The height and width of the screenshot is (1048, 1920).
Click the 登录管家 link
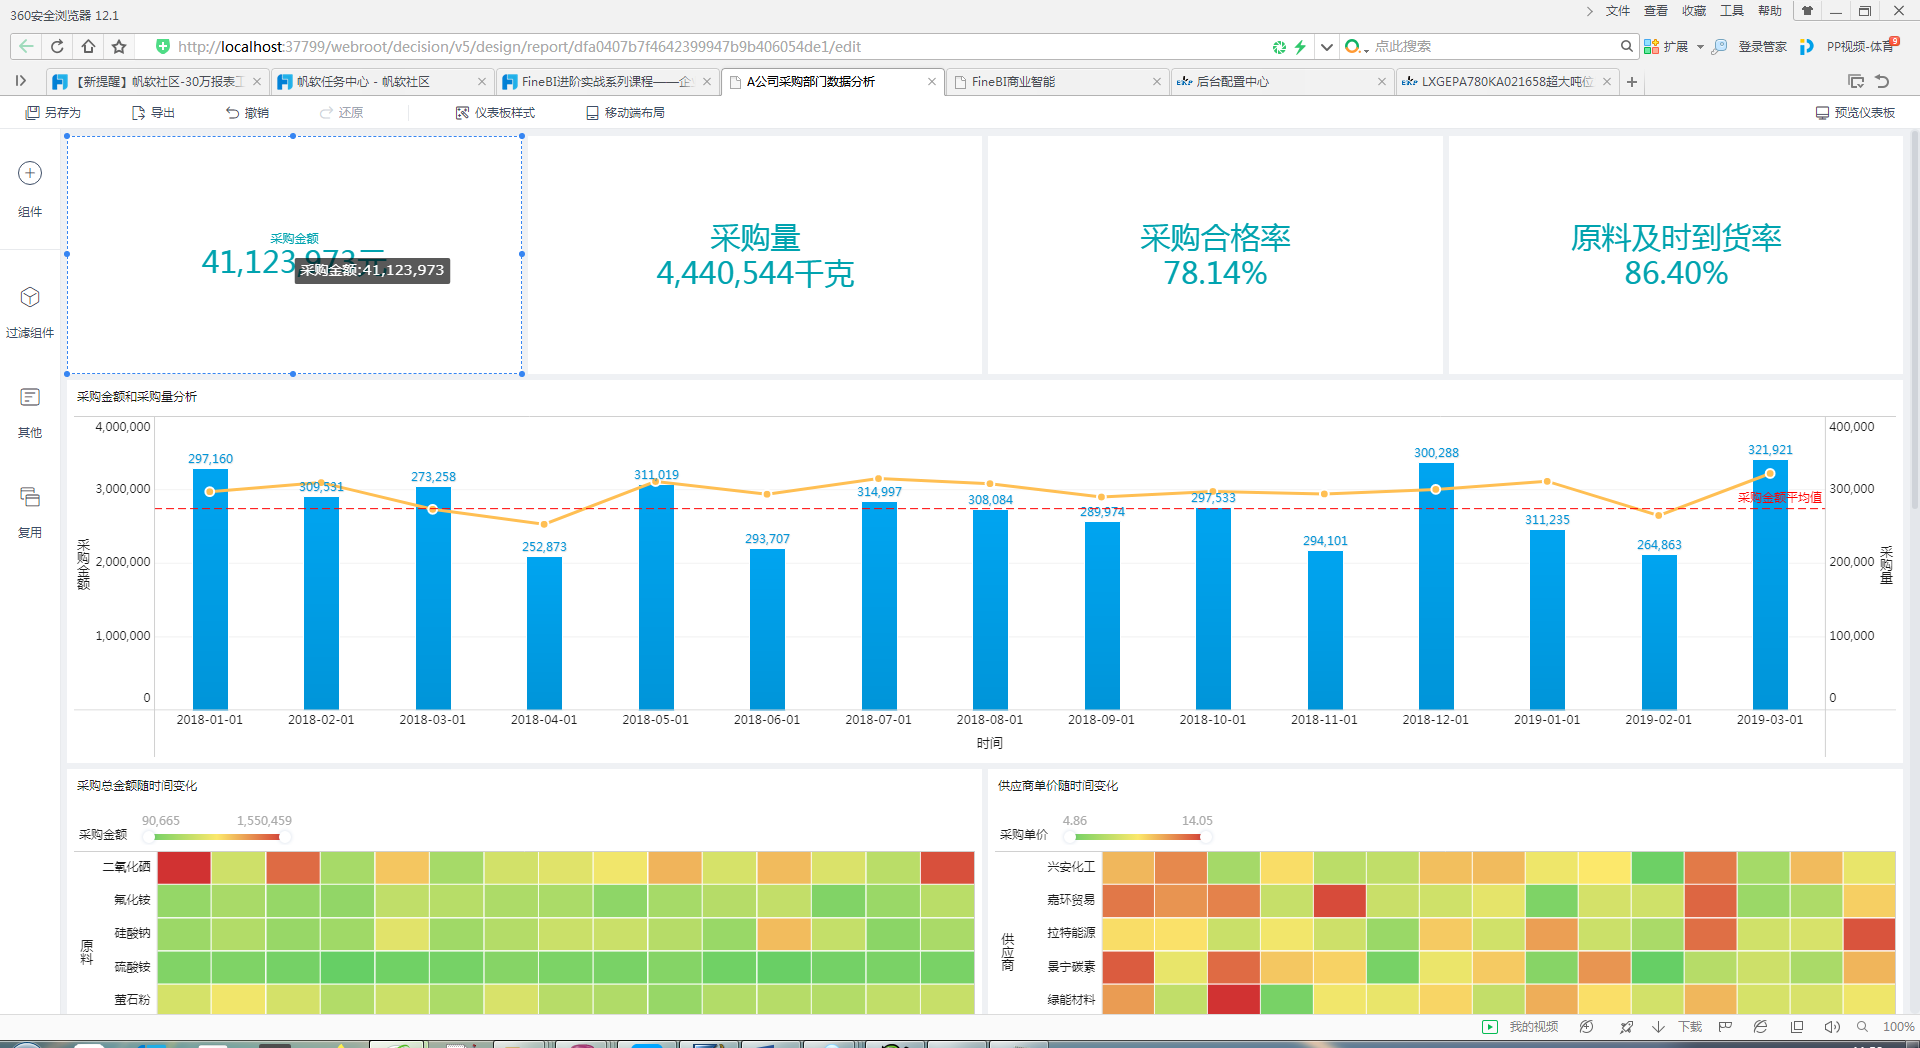click(x=1762, y=47)
